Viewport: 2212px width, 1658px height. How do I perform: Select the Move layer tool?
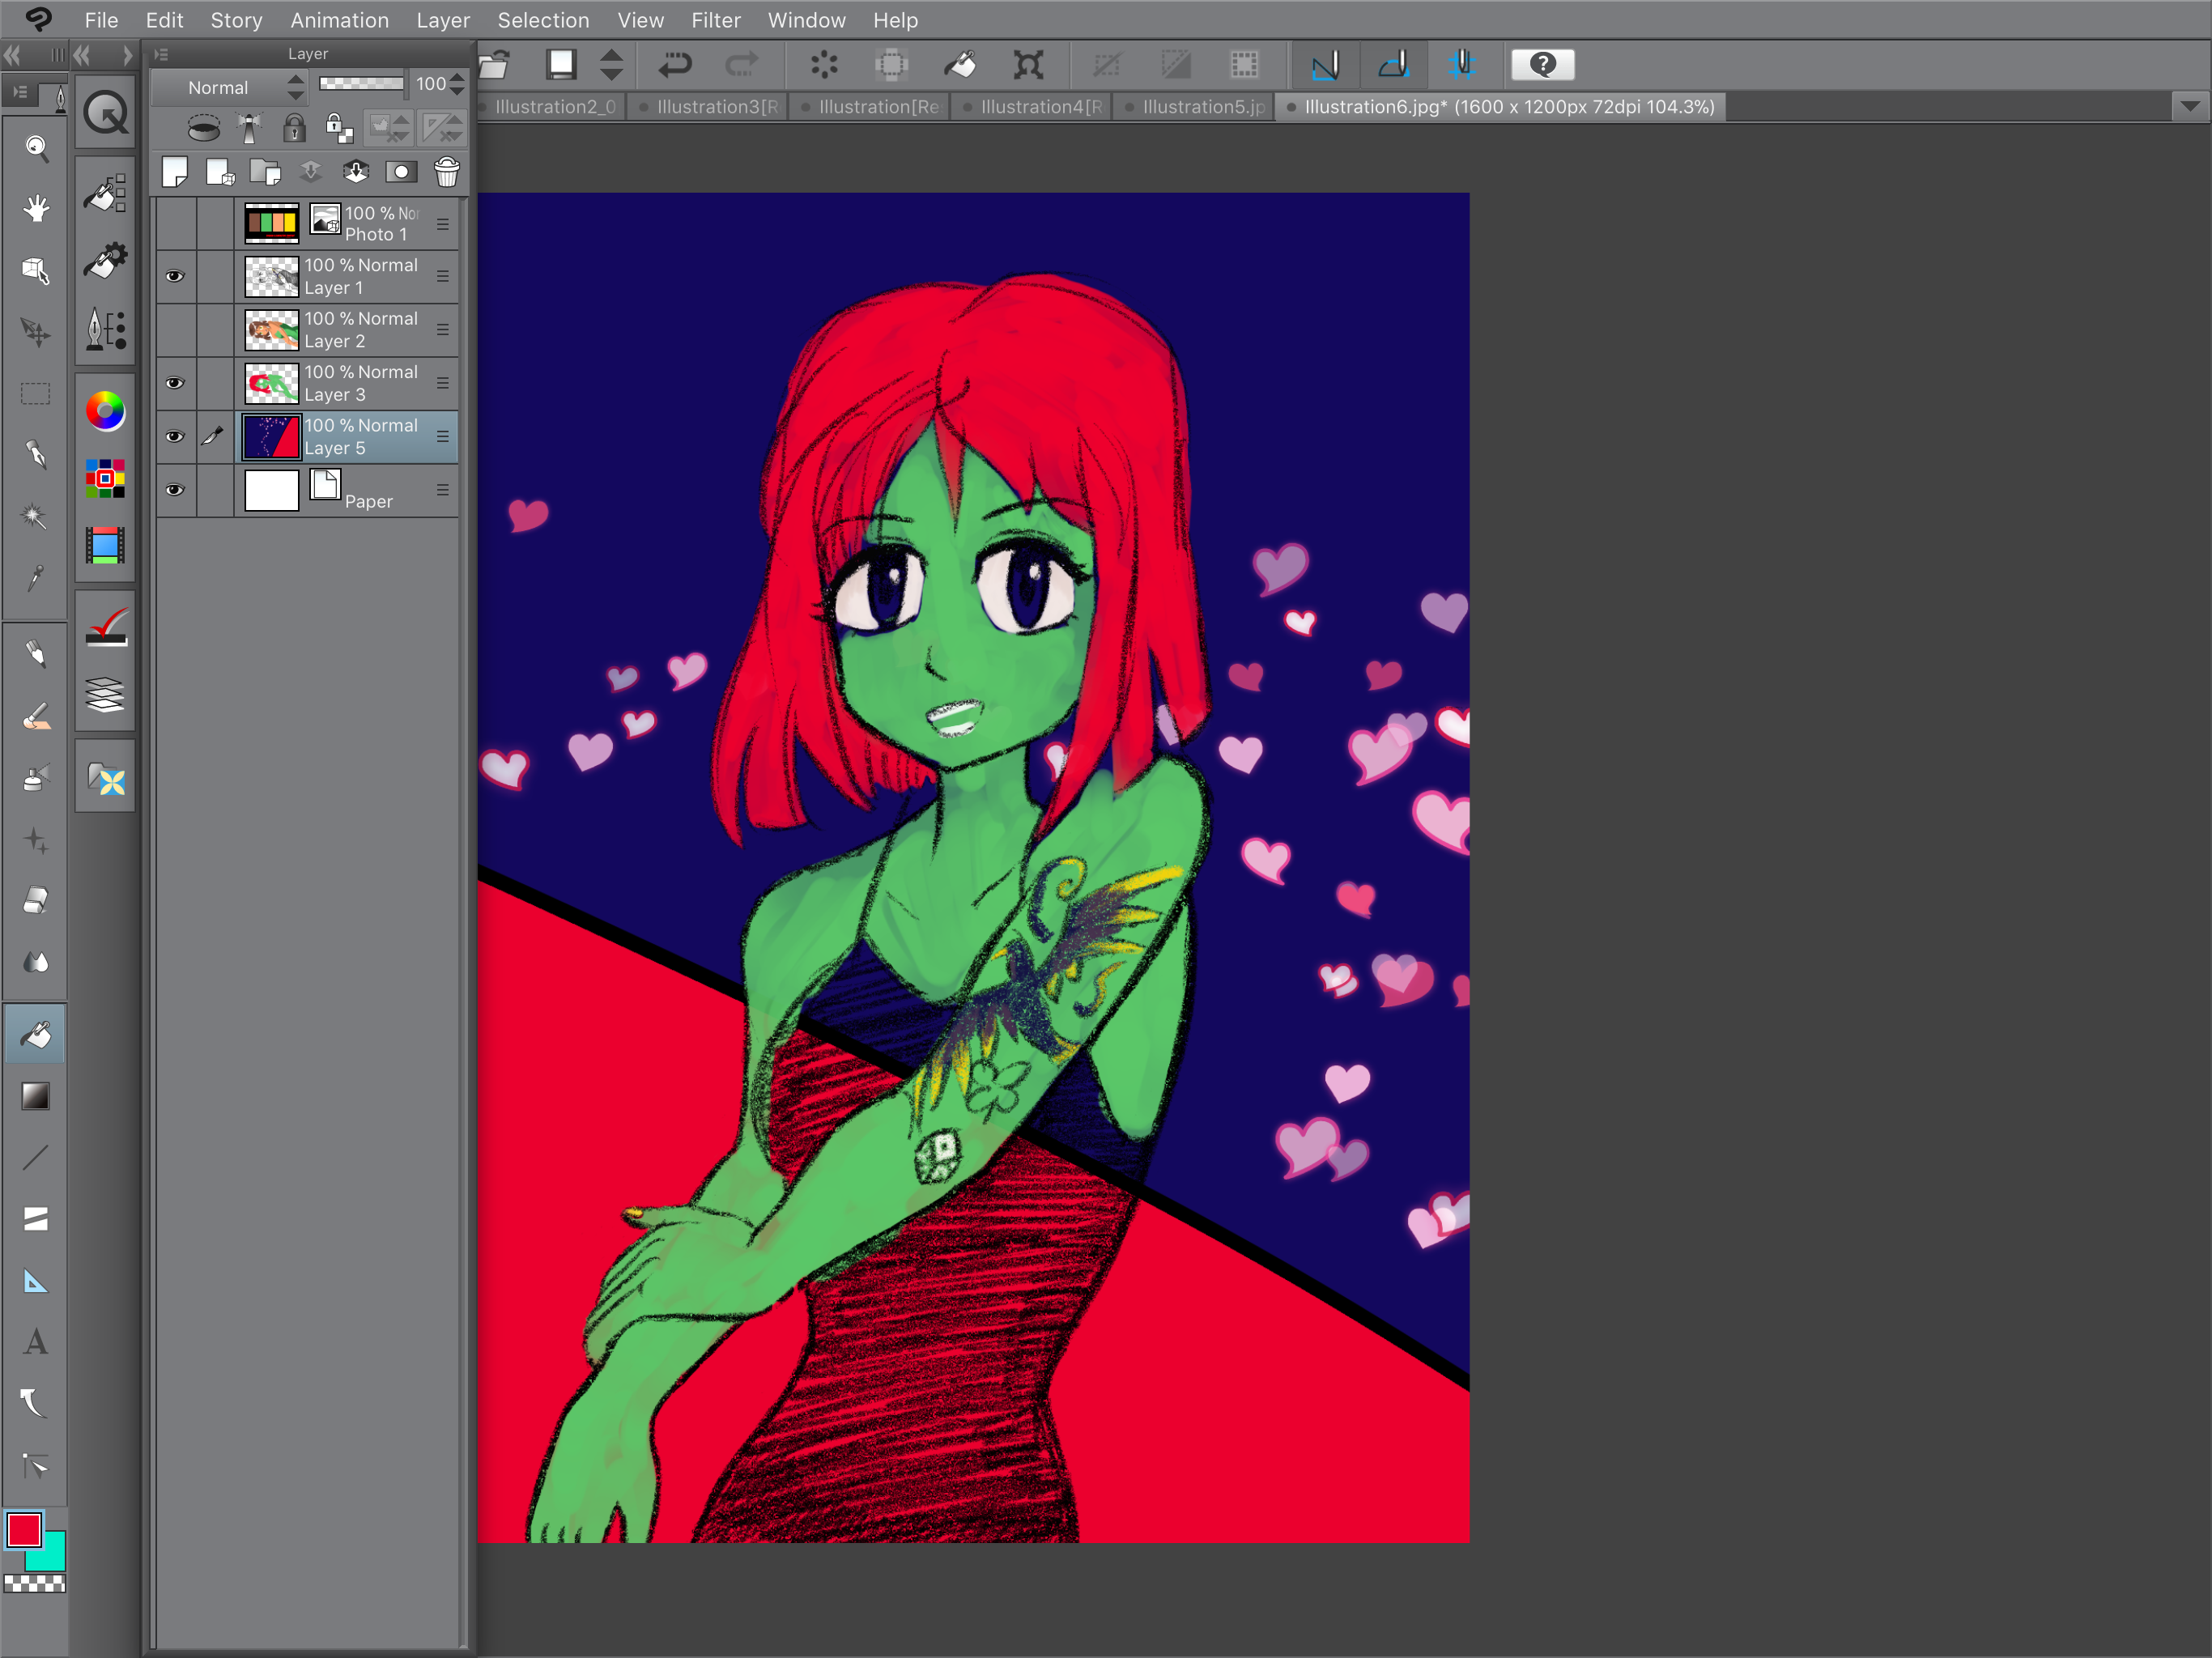[36, 332]
